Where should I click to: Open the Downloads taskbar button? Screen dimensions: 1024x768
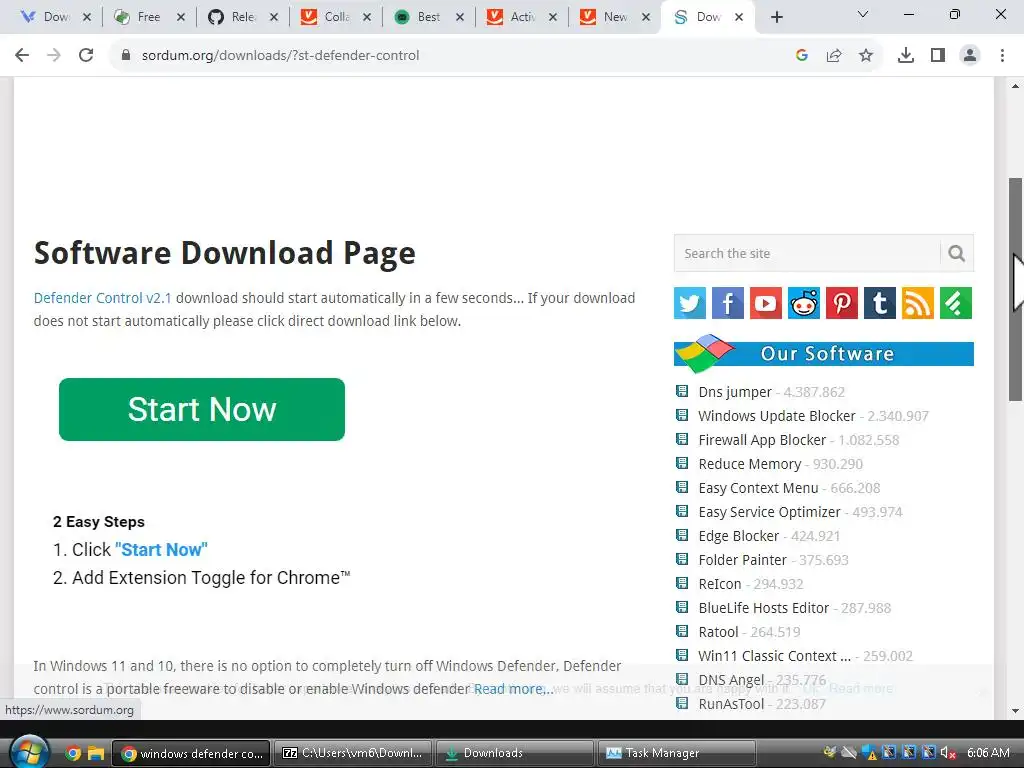click(x=515, y=753)
